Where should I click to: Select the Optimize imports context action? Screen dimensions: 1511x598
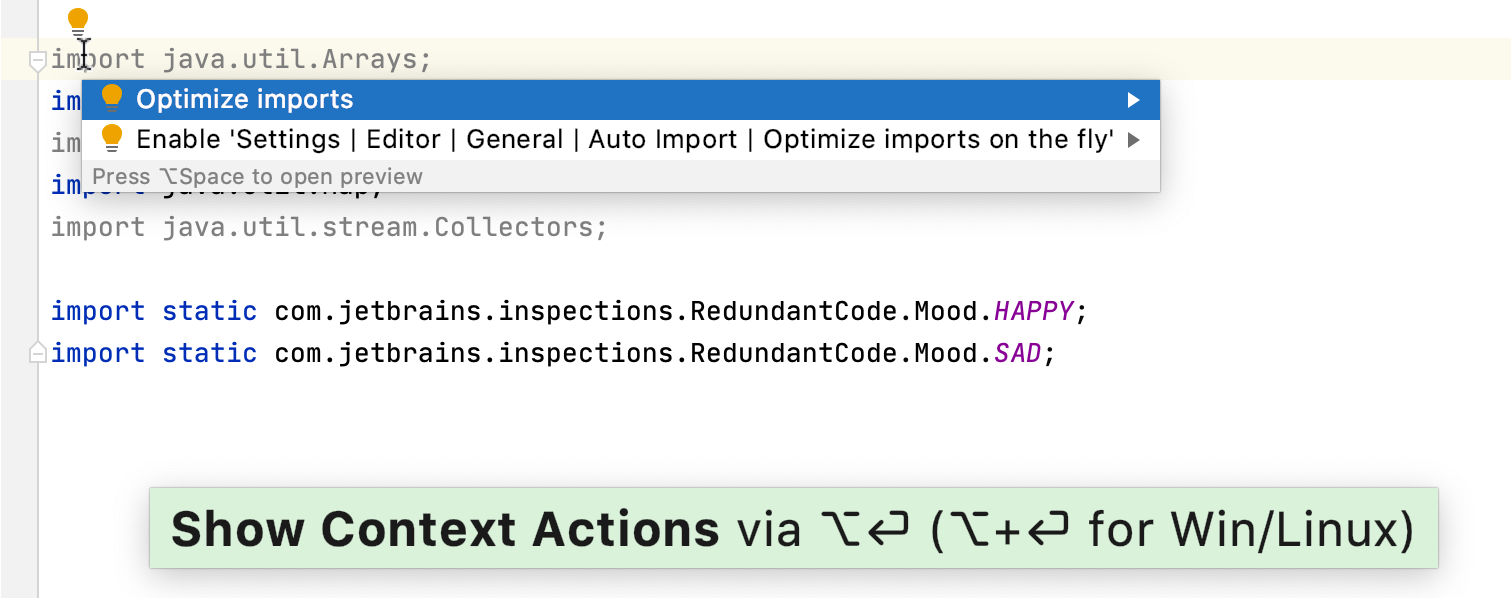point(245,100)
